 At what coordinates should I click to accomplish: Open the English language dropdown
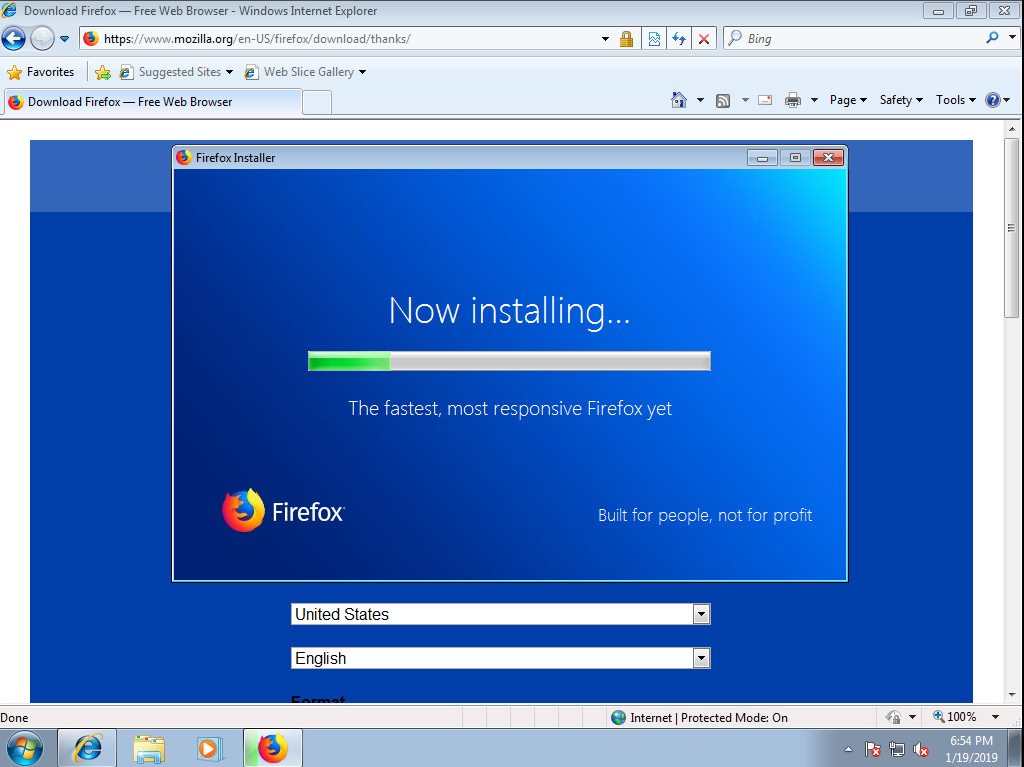(500, 658)
